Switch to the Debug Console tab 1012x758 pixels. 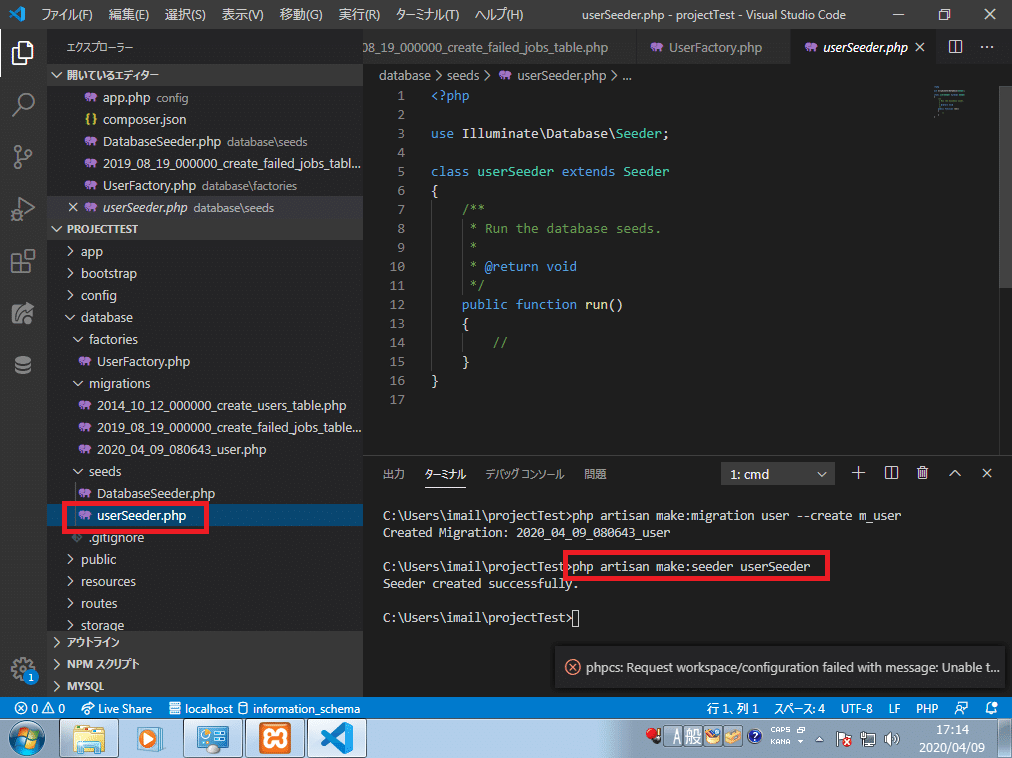[x=525, y=474]
